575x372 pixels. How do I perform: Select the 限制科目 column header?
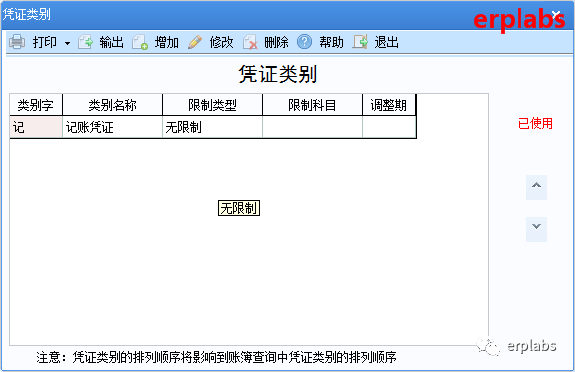tap(312, 105)
